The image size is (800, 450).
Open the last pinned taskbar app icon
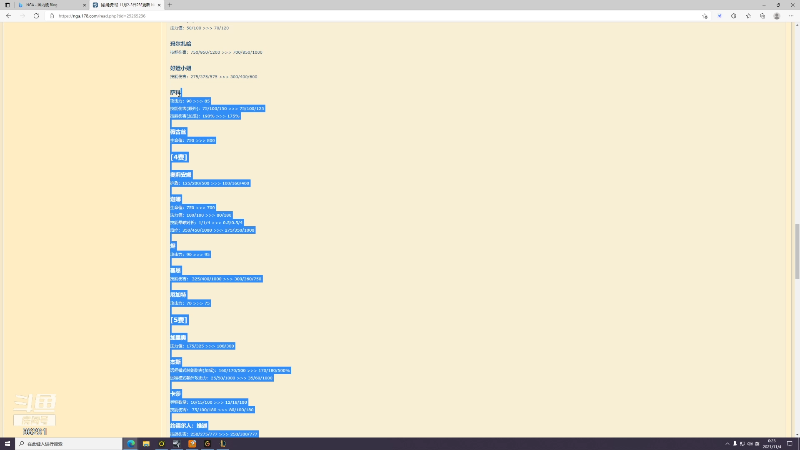click(x=222, y=444)
